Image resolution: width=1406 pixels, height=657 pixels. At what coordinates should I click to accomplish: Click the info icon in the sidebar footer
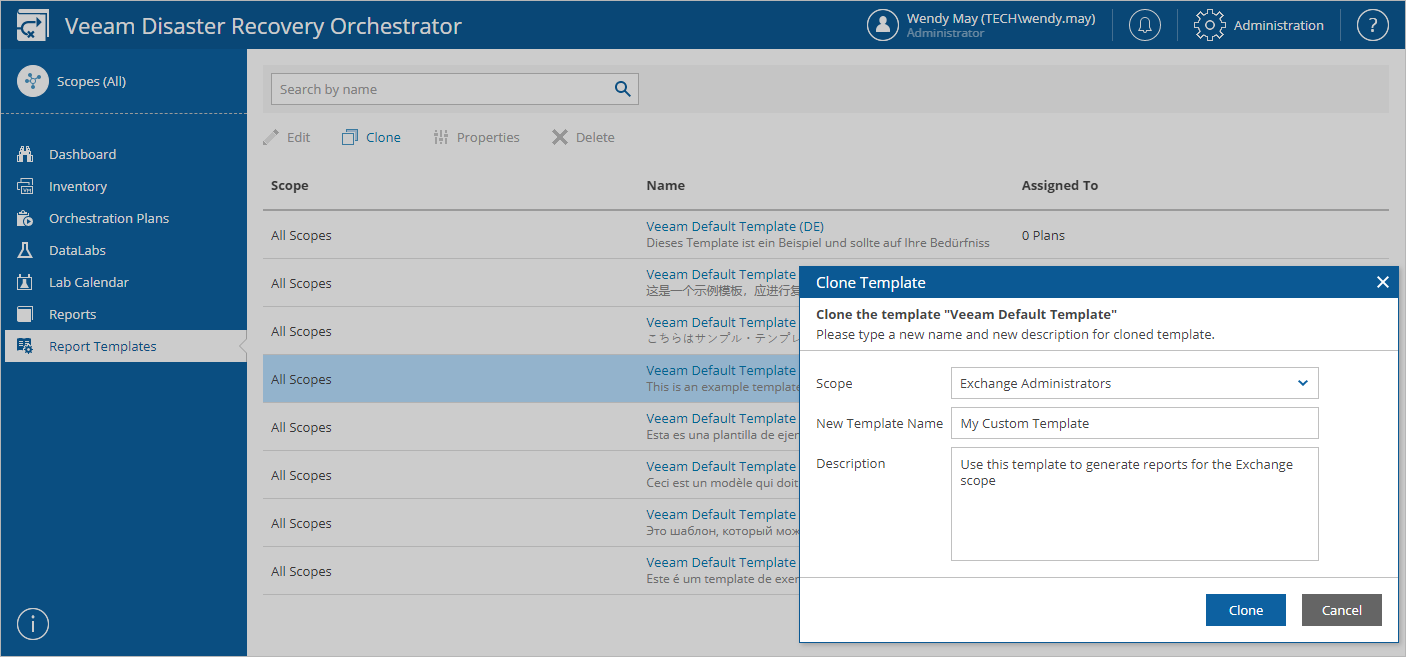(33, 624)
